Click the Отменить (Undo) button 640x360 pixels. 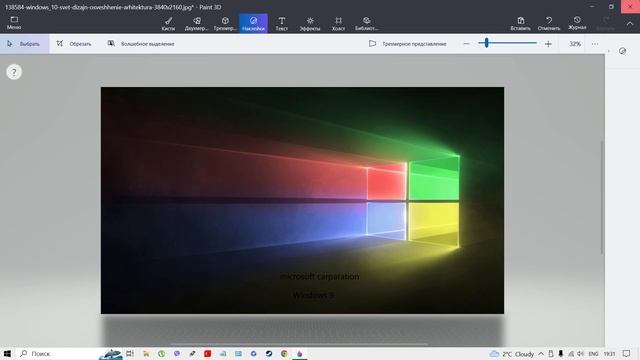549,24
